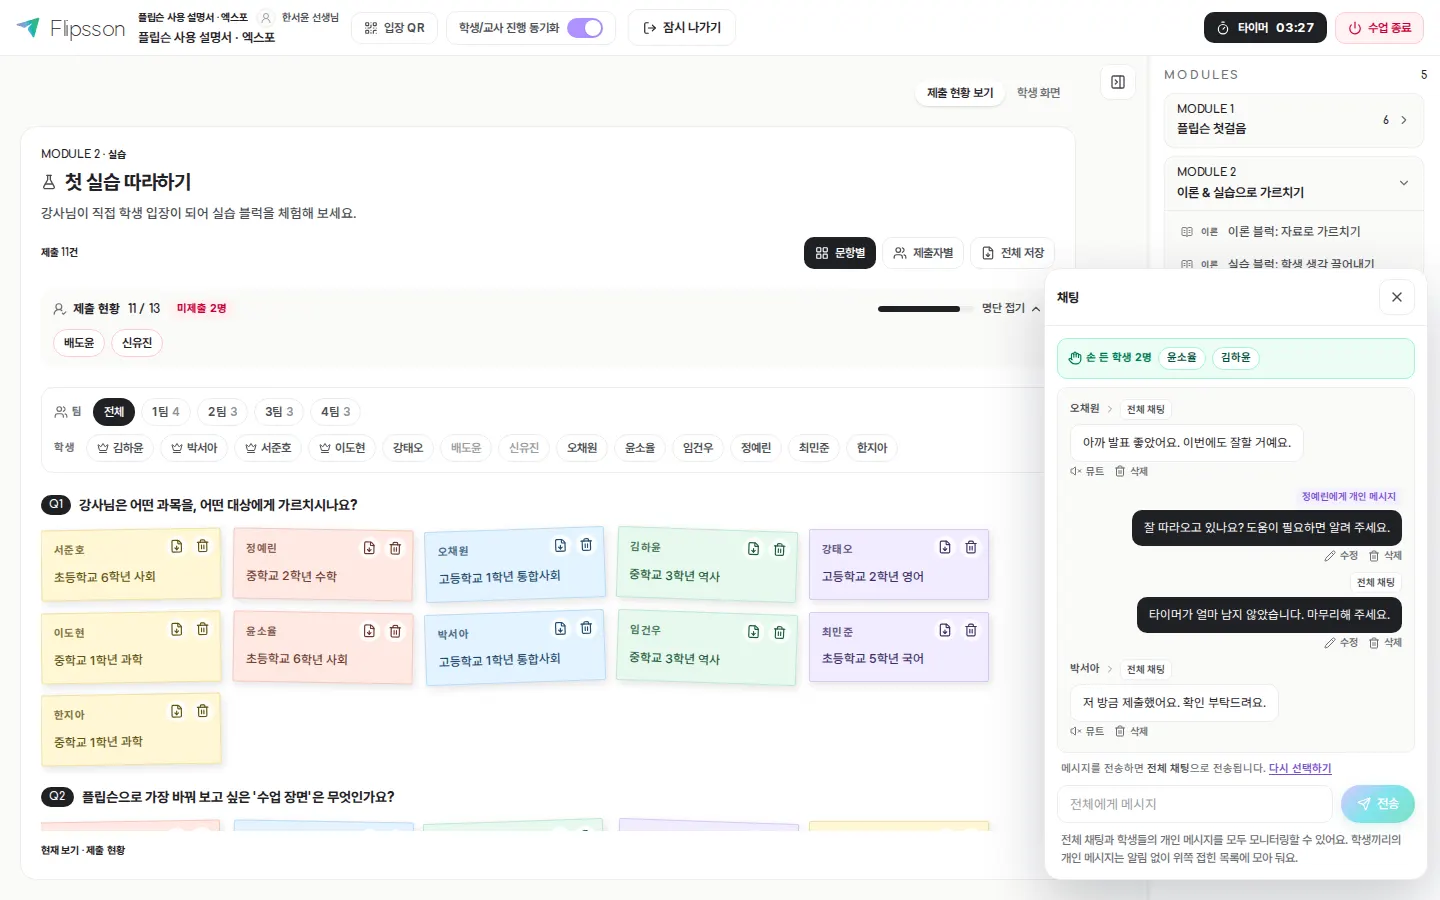Edit the 타이머가 얼마 남지 않았습니다 message
The width and height of the screenshot is (1440, 900).
click(1341, 643)
